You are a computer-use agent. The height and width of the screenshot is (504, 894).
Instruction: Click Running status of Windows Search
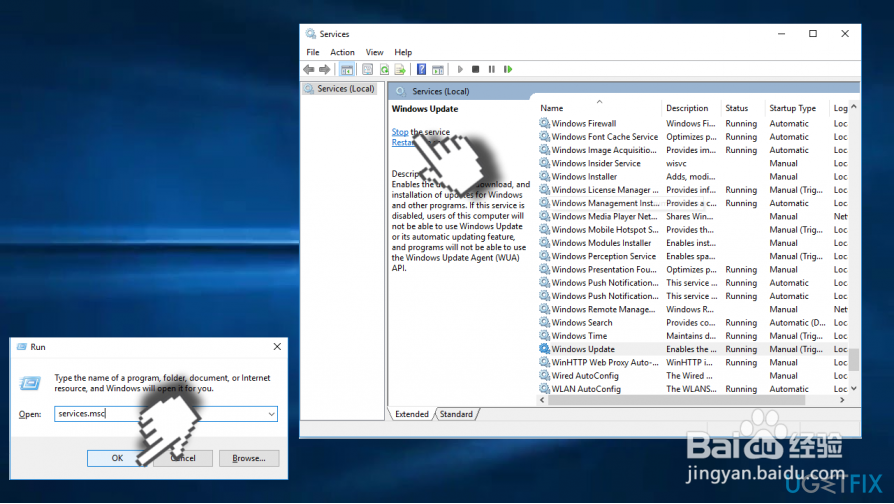[741, 322]
